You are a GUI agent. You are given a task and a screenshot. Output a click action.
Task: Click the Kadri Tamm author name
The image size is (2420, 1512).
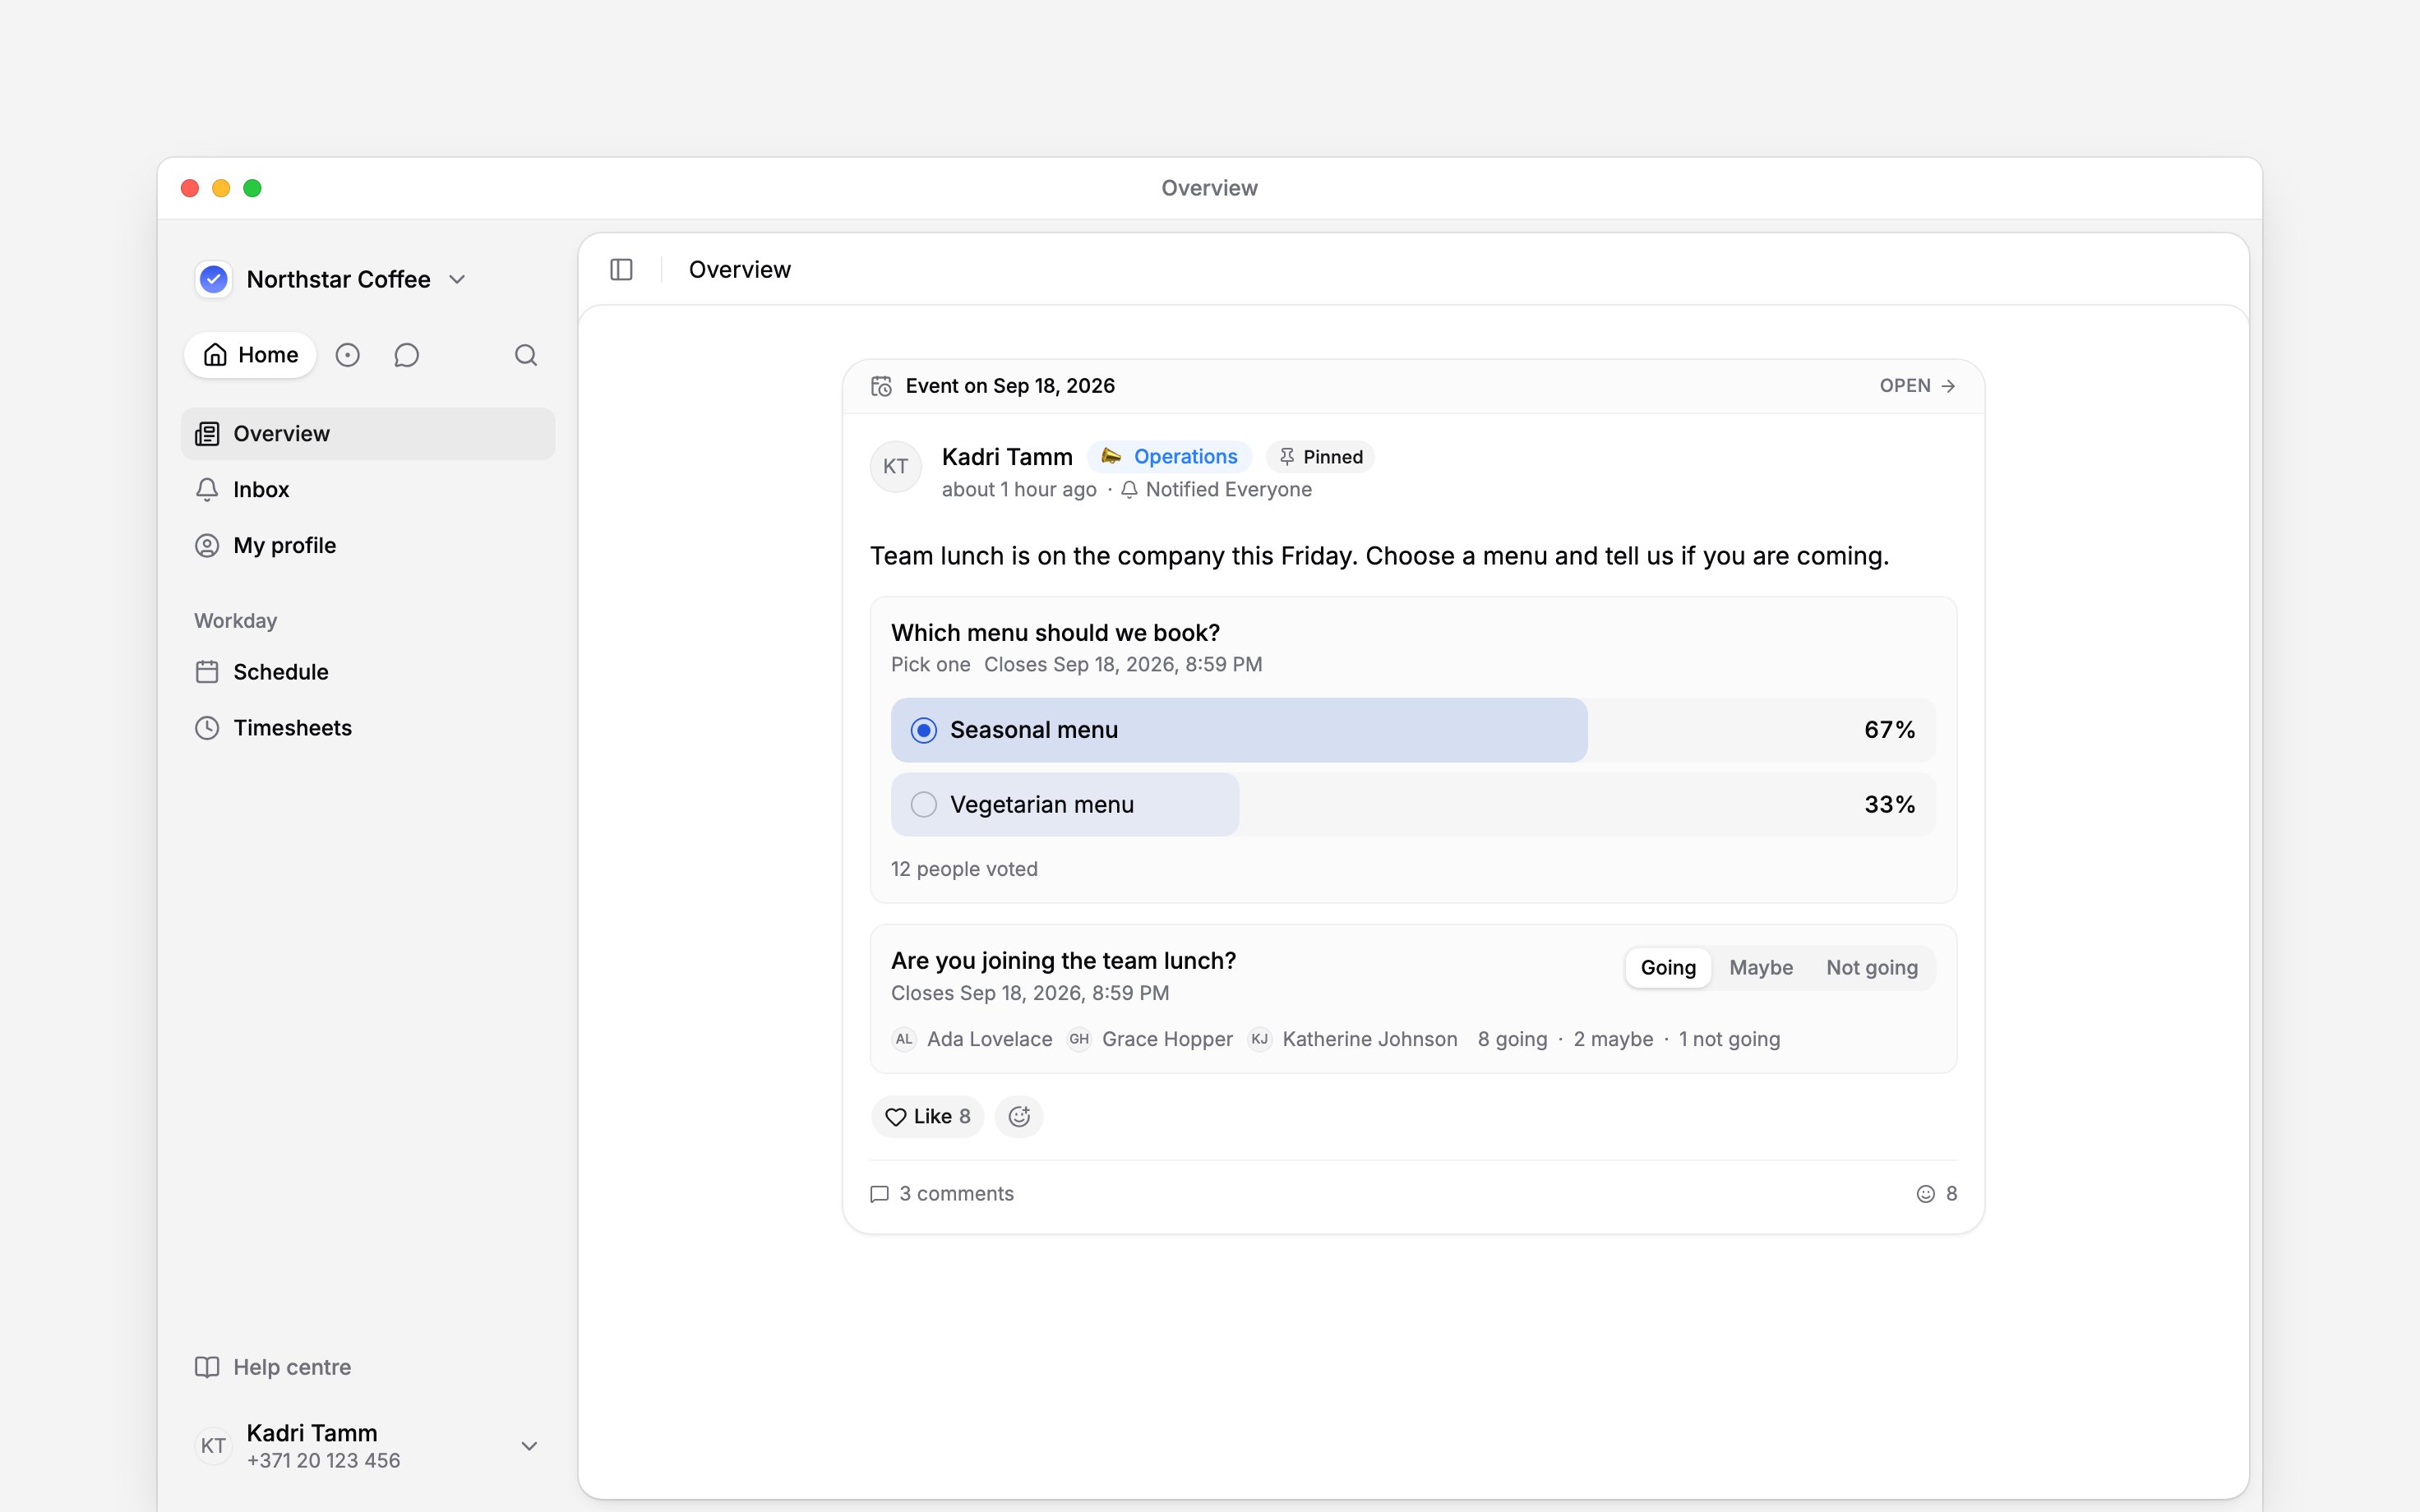coord(1007,457)
